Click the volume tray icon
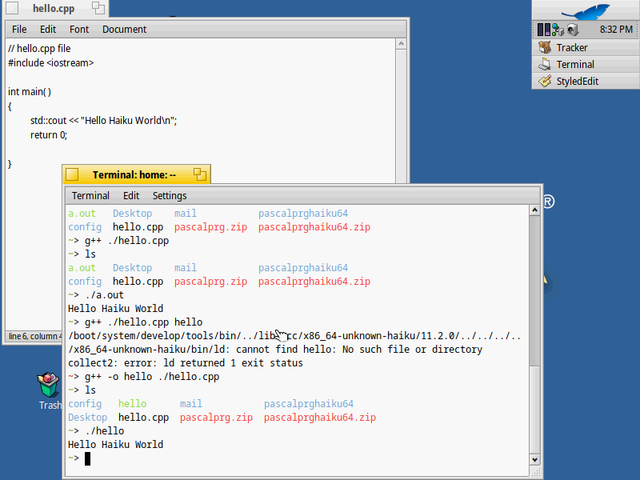The width and height of the screenshot is (640, 480). point(573,29)
